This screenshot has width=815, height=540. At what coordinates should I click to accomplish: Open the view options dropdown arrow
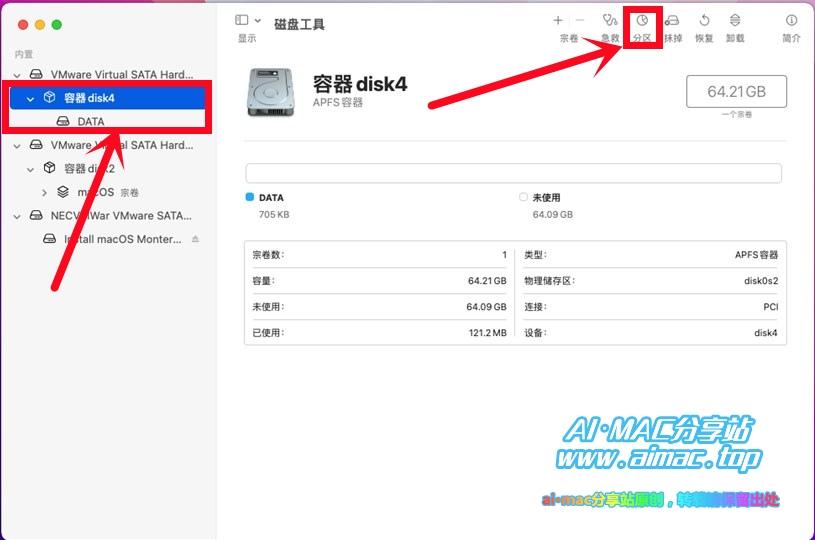tap(258, 21)
